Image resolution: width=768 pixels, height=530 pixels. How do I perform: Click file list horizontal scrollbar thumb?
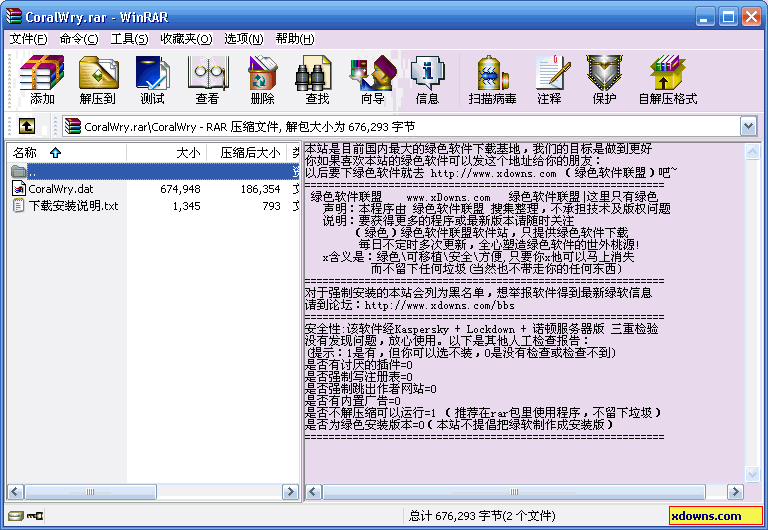tap(90, 492)
